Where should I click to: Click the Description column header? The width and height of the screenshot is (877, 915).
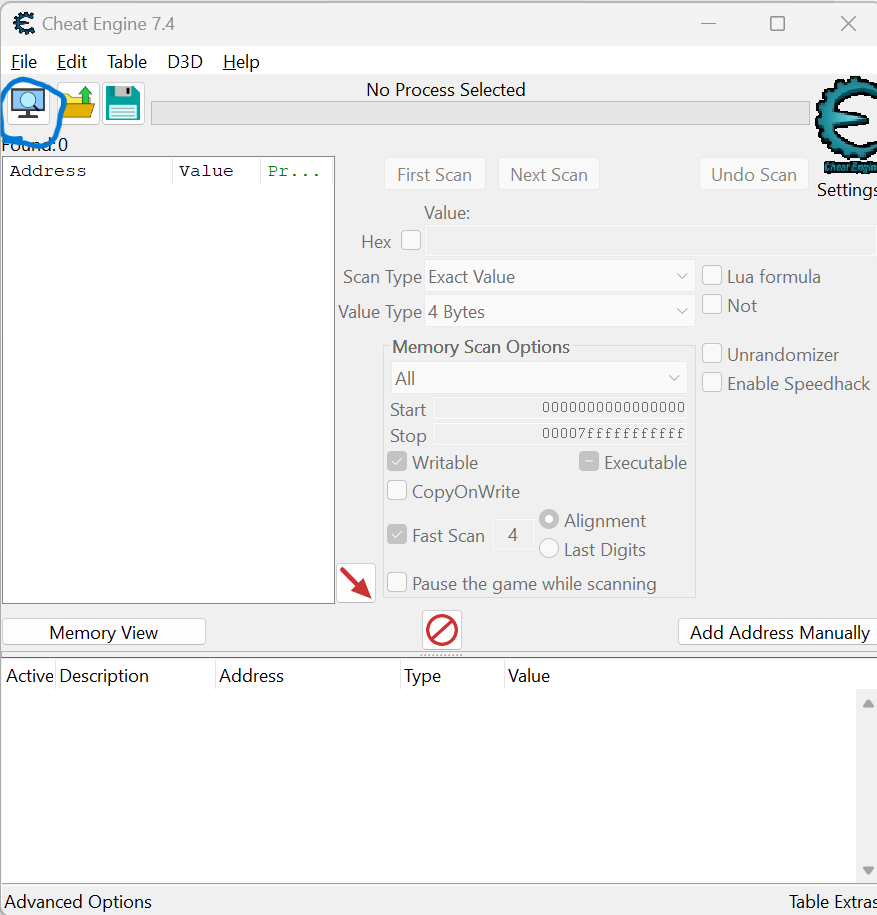[x=135, y=676]
